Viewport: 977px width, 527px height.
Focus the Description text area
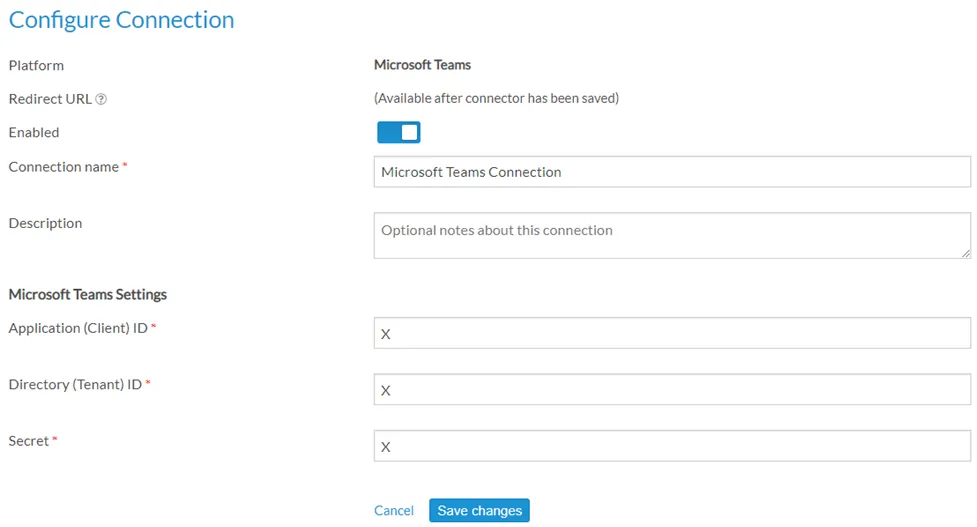672,235
